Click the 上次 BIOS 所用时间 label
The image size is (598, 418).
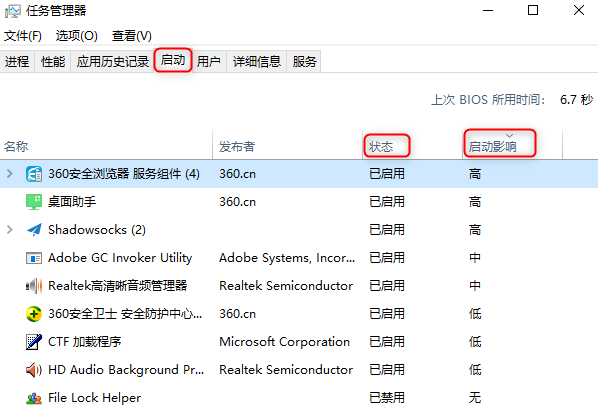click(488, 100)
